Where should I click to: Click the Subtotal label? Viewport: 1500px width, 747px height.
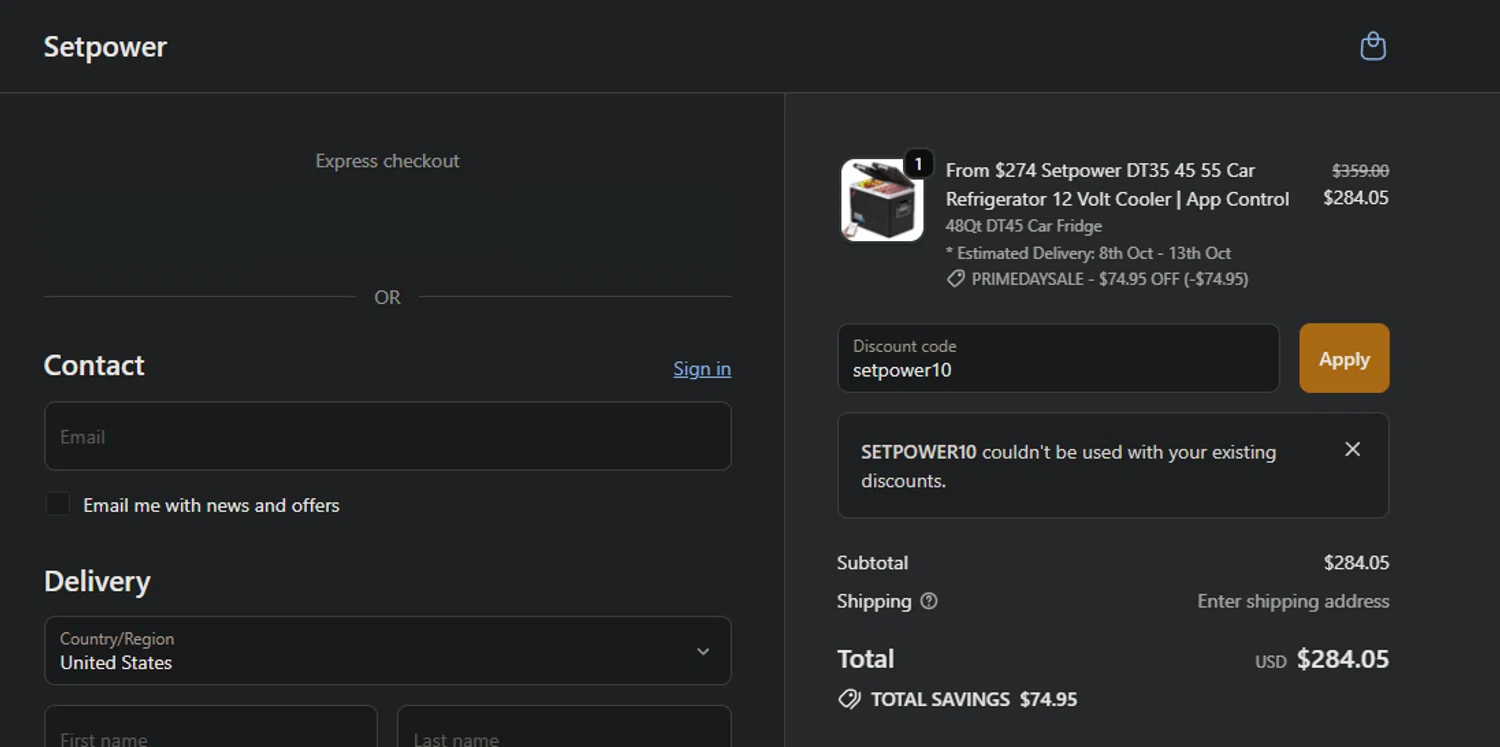(872, 563)
